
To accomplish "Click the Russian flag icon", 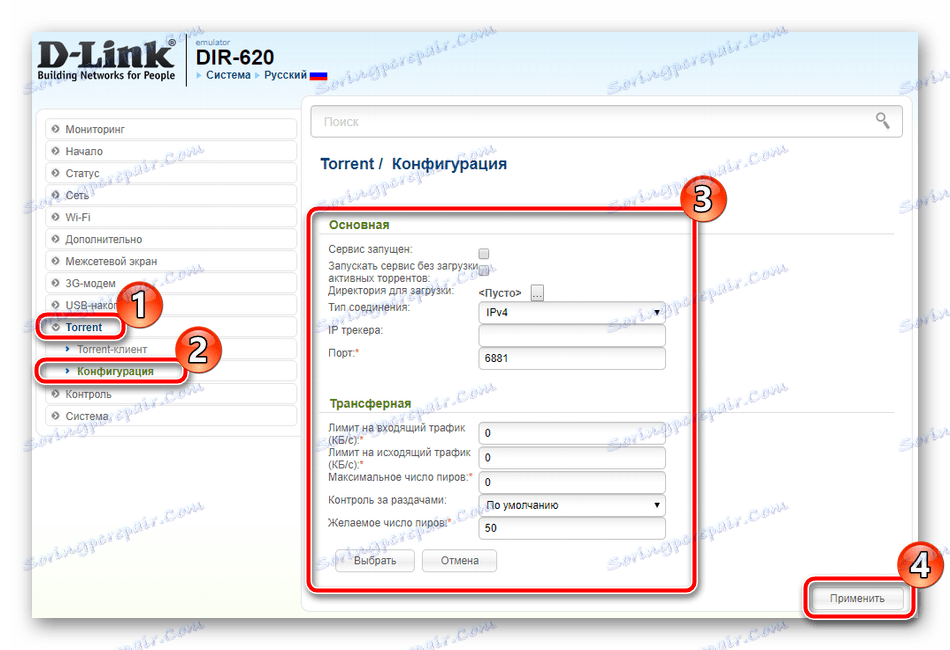I will [318, 76].
